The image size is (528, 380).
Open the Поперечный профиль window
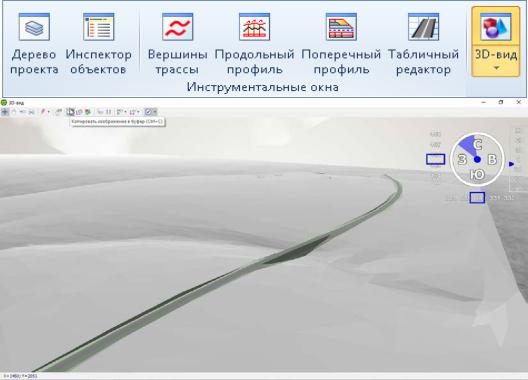(x=341, y=44)
